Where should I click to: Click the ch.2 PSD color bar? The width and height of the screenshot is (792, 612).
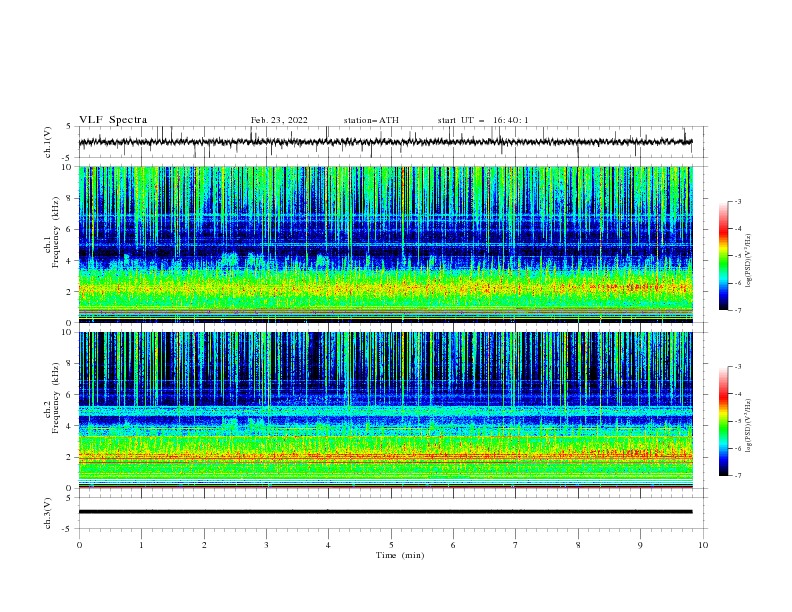tap(723, 421)
